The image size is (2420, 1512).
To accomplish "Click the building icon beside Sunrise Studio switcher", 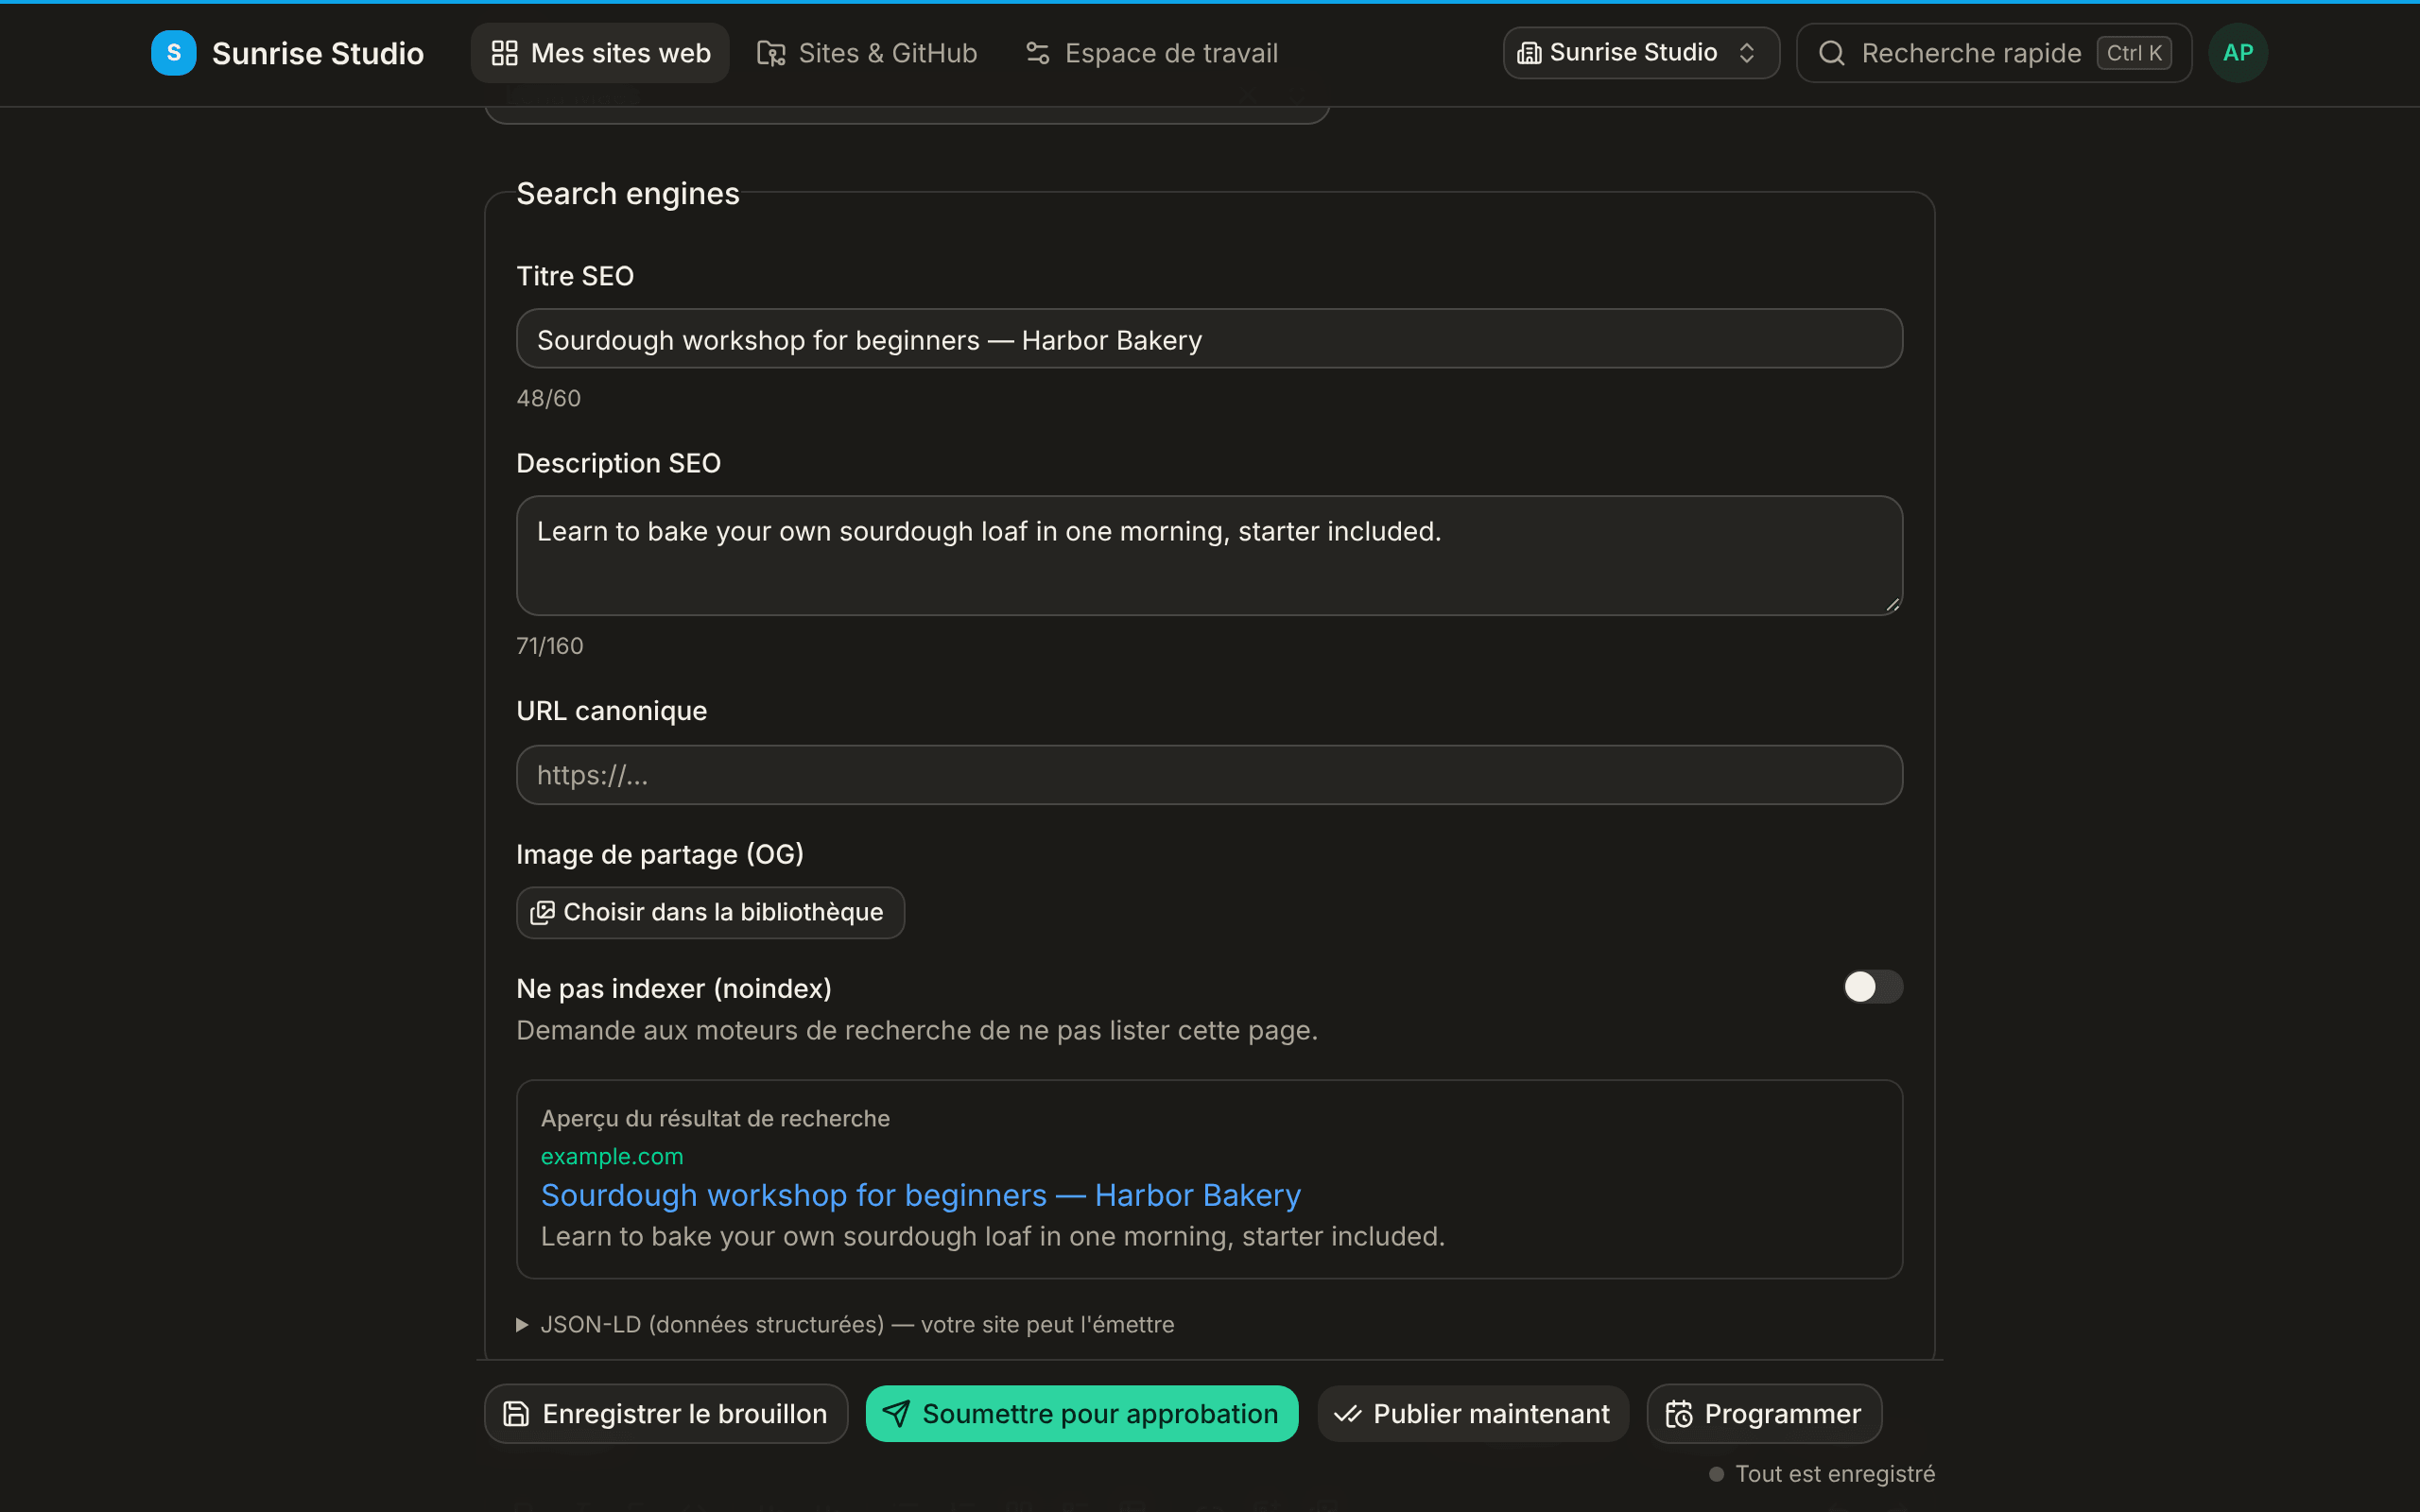I will click(1529, 53).
